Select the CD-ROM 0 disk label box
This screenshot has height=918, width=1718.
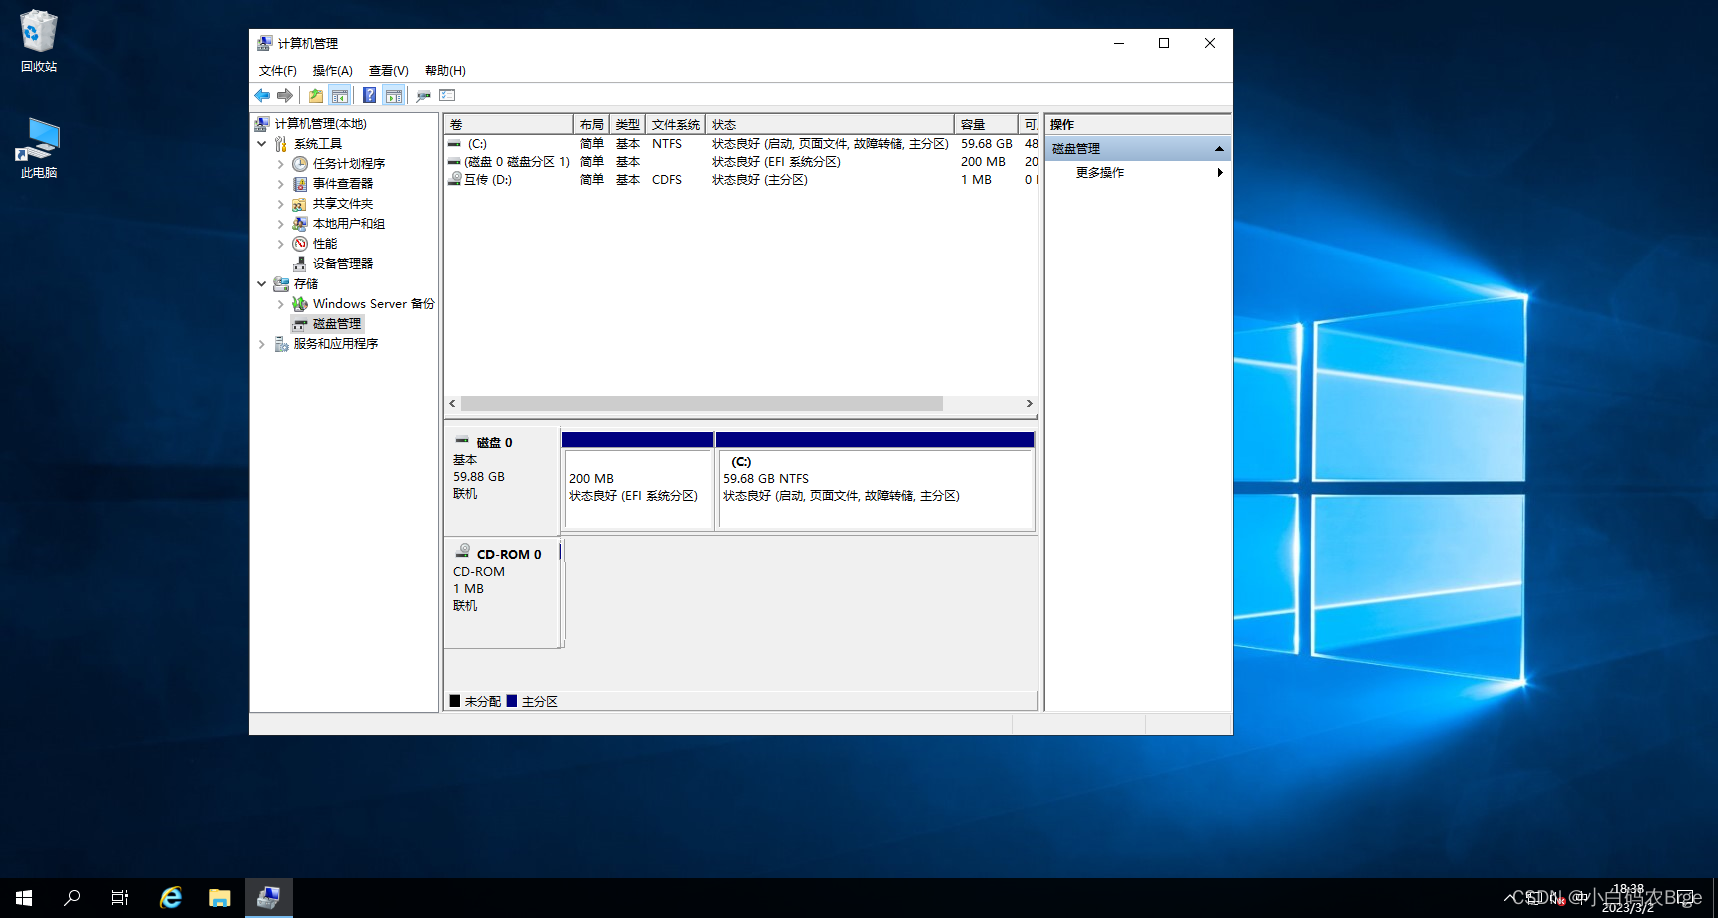click(x=502, y=594)
